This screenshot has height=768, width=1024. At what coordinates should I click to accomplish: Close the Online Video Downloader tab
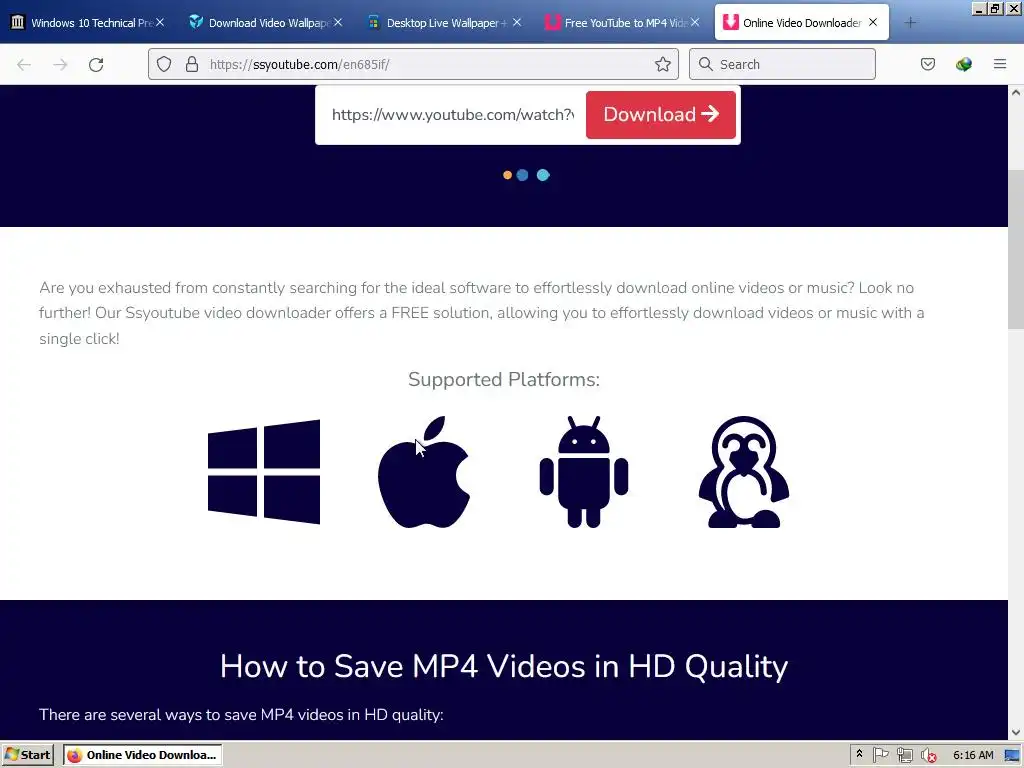pyautogui.click(x=873, y=22)
